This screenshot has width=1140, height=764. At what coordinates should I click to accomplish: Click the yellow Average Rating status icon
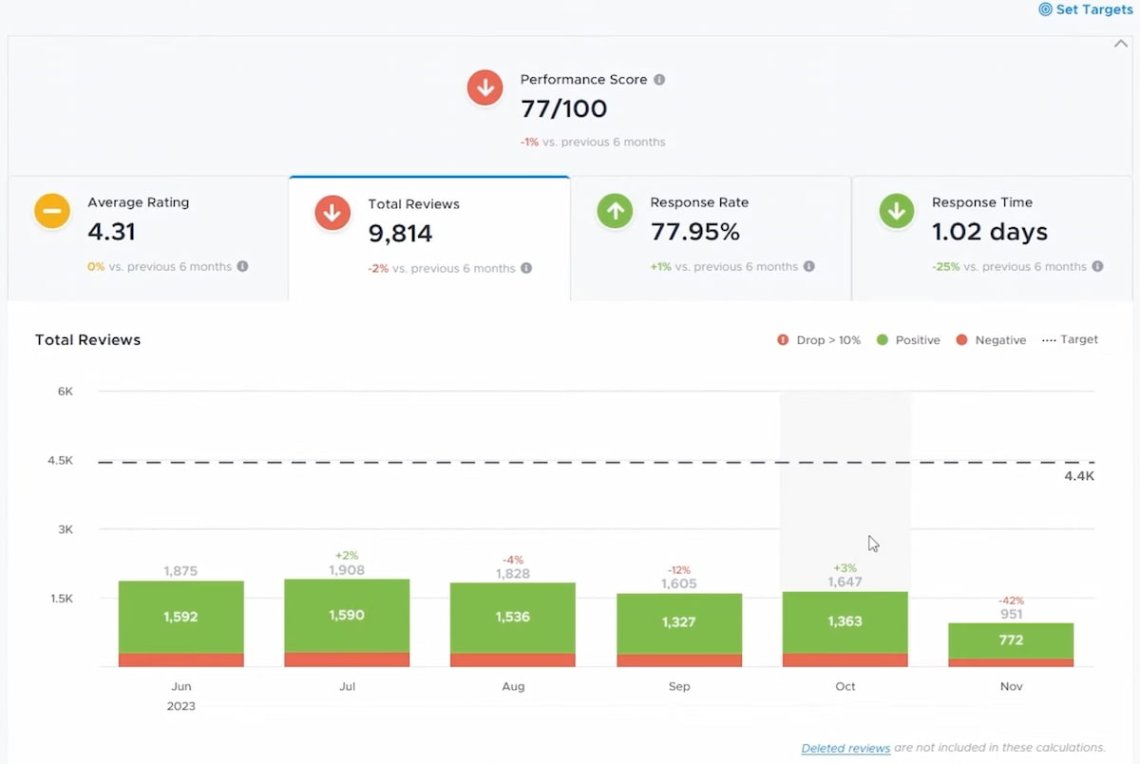[x=52, y=212]
